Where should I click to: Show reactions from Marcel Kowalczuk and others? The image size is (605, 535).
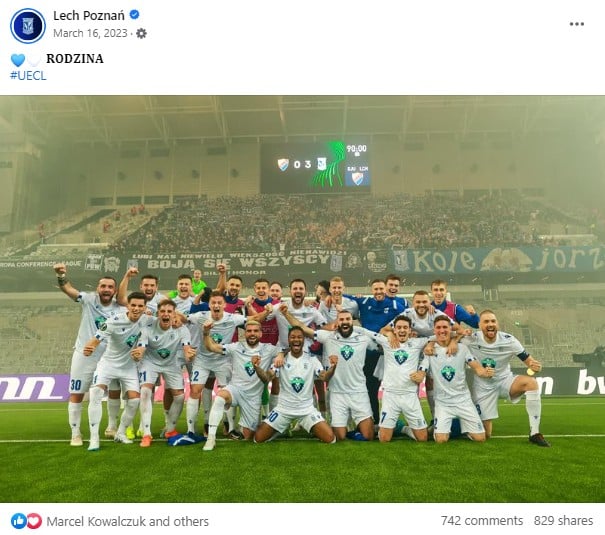pos(127,521)
